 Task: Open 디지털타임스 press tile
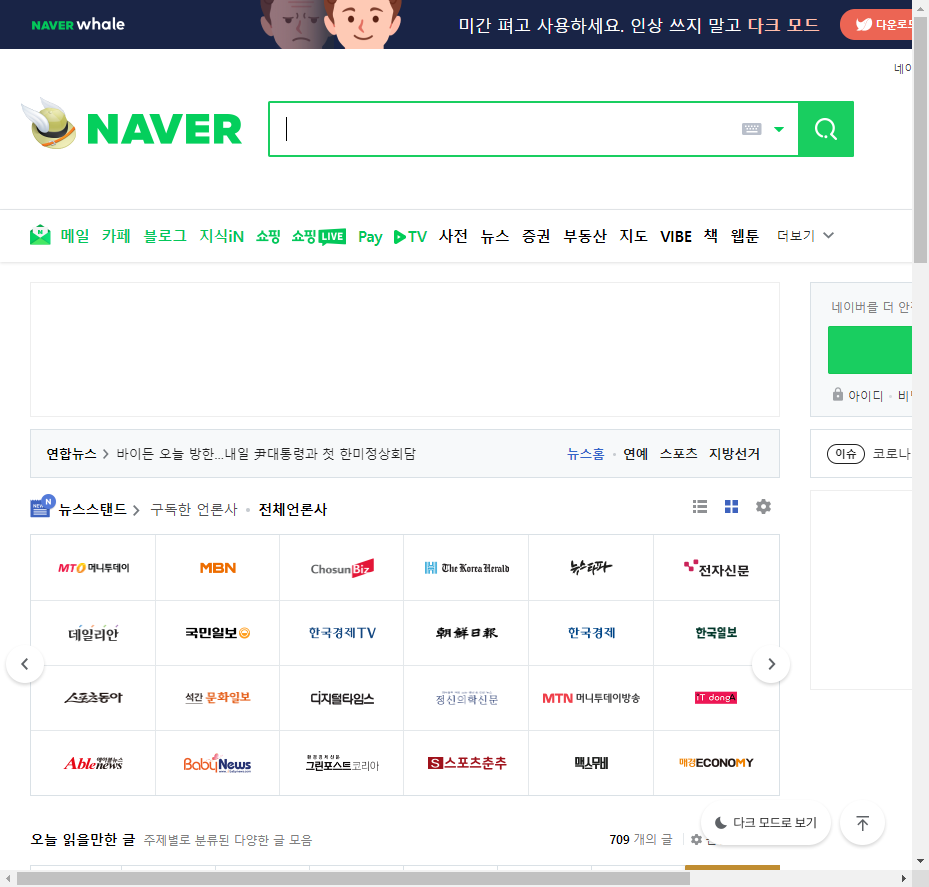tap(342, 698)
